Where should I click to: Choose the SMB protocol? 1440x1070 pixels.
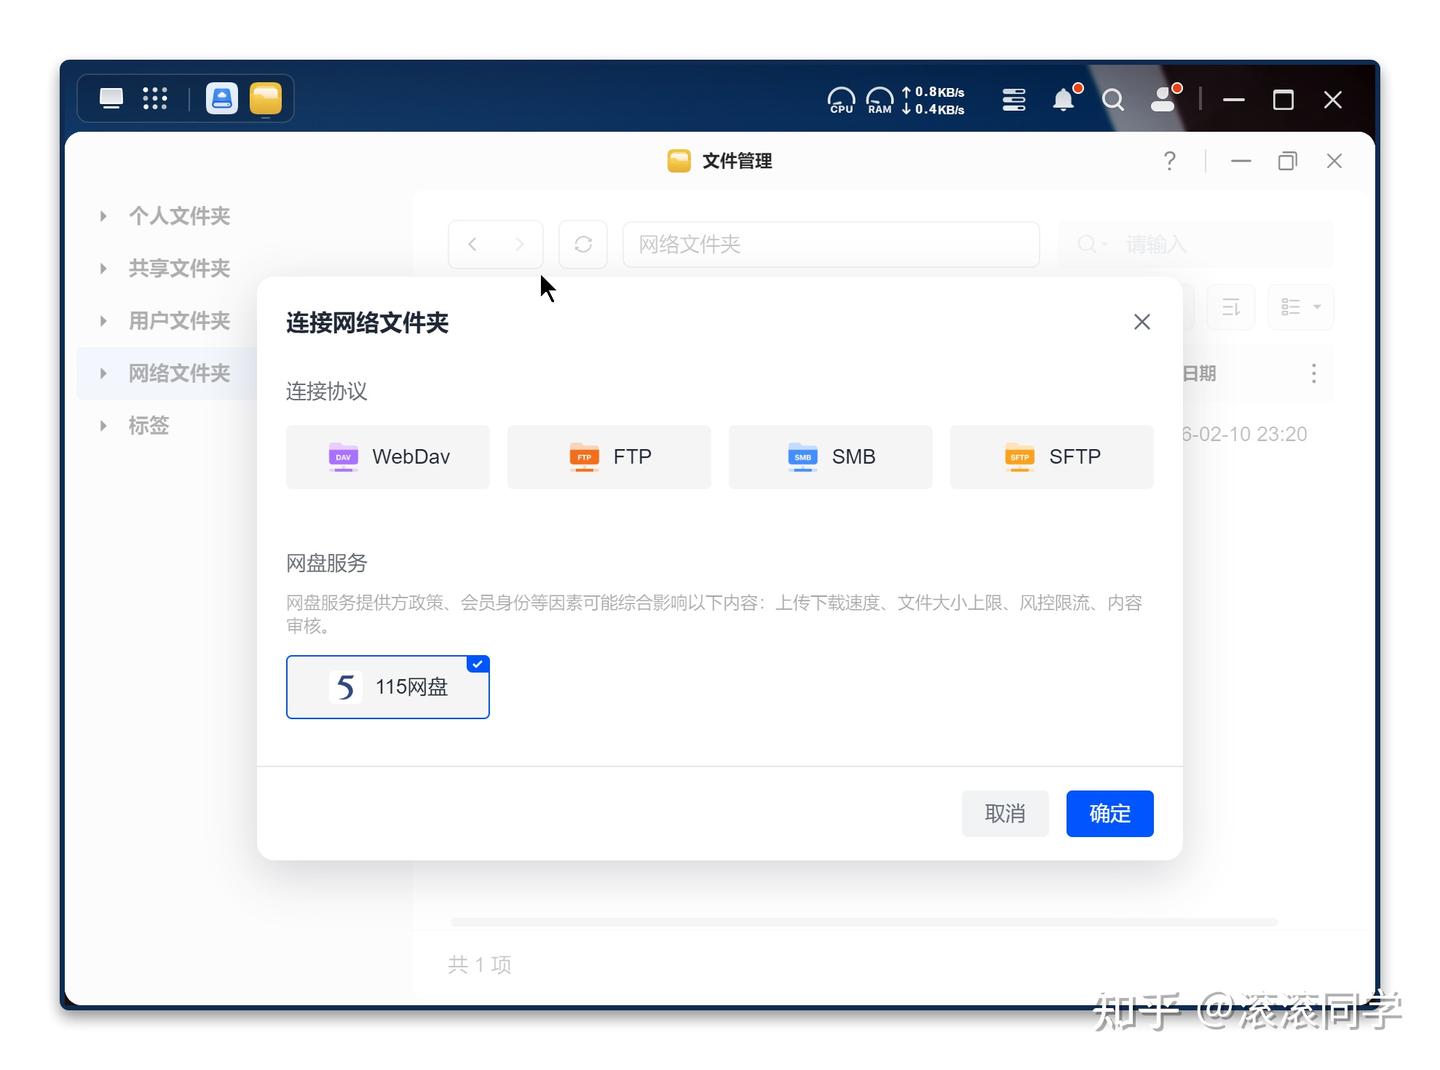[831, 457]
